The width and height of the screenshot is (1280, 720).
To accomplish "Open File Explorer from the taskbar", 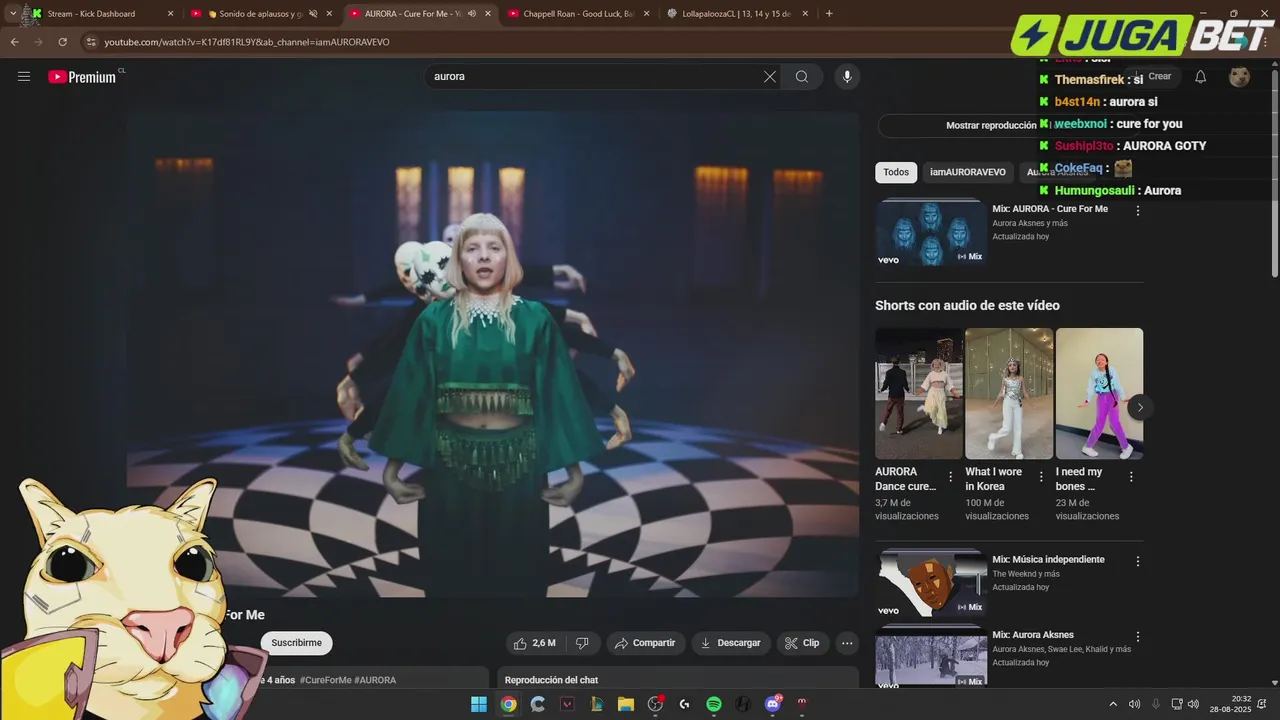I will [x=626, y=704].
